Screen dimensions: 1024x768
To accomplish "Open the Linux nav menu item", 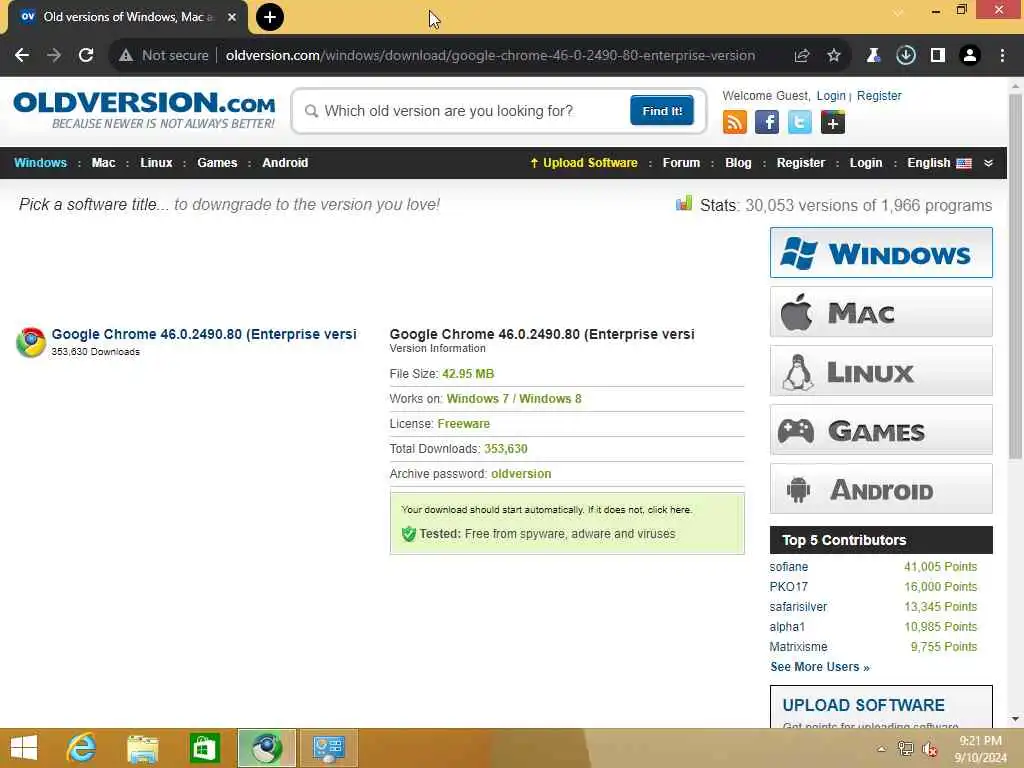I will tap(156, 163).
